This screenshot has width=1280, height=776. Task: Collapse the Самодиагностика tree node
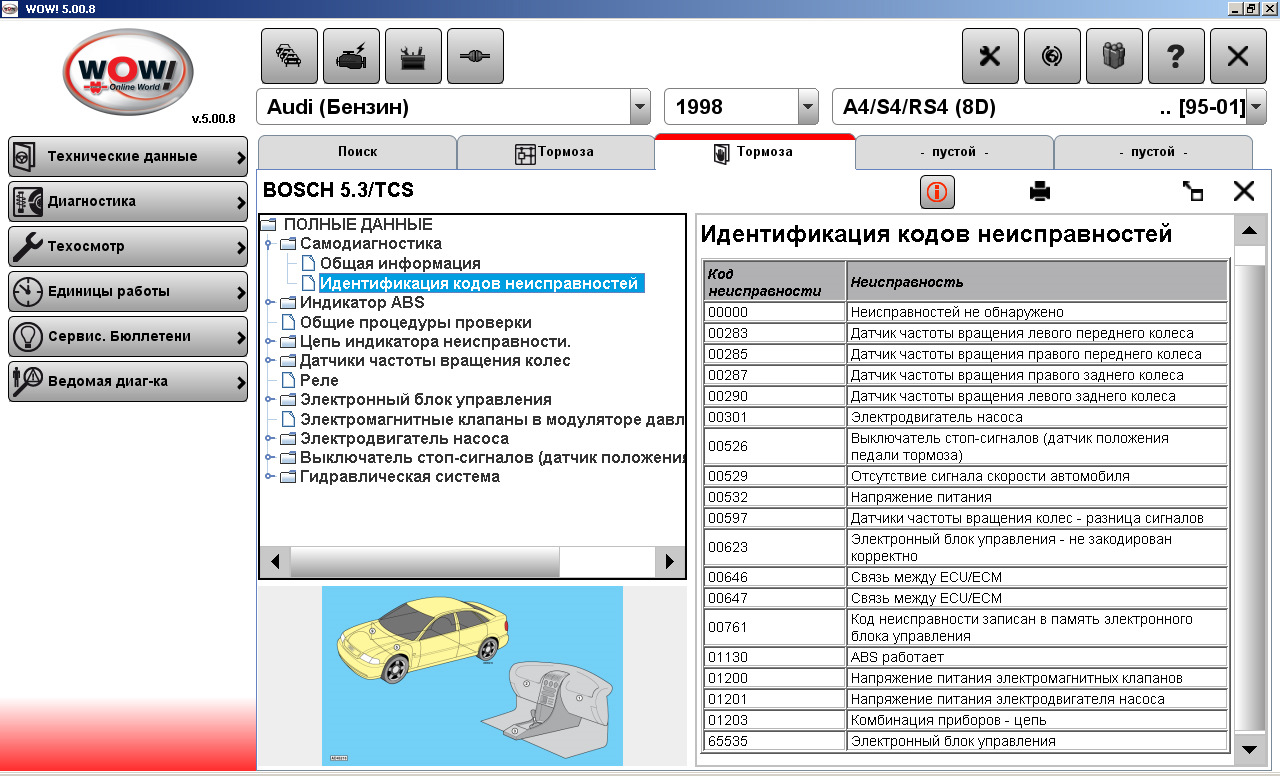click(268, 244)
